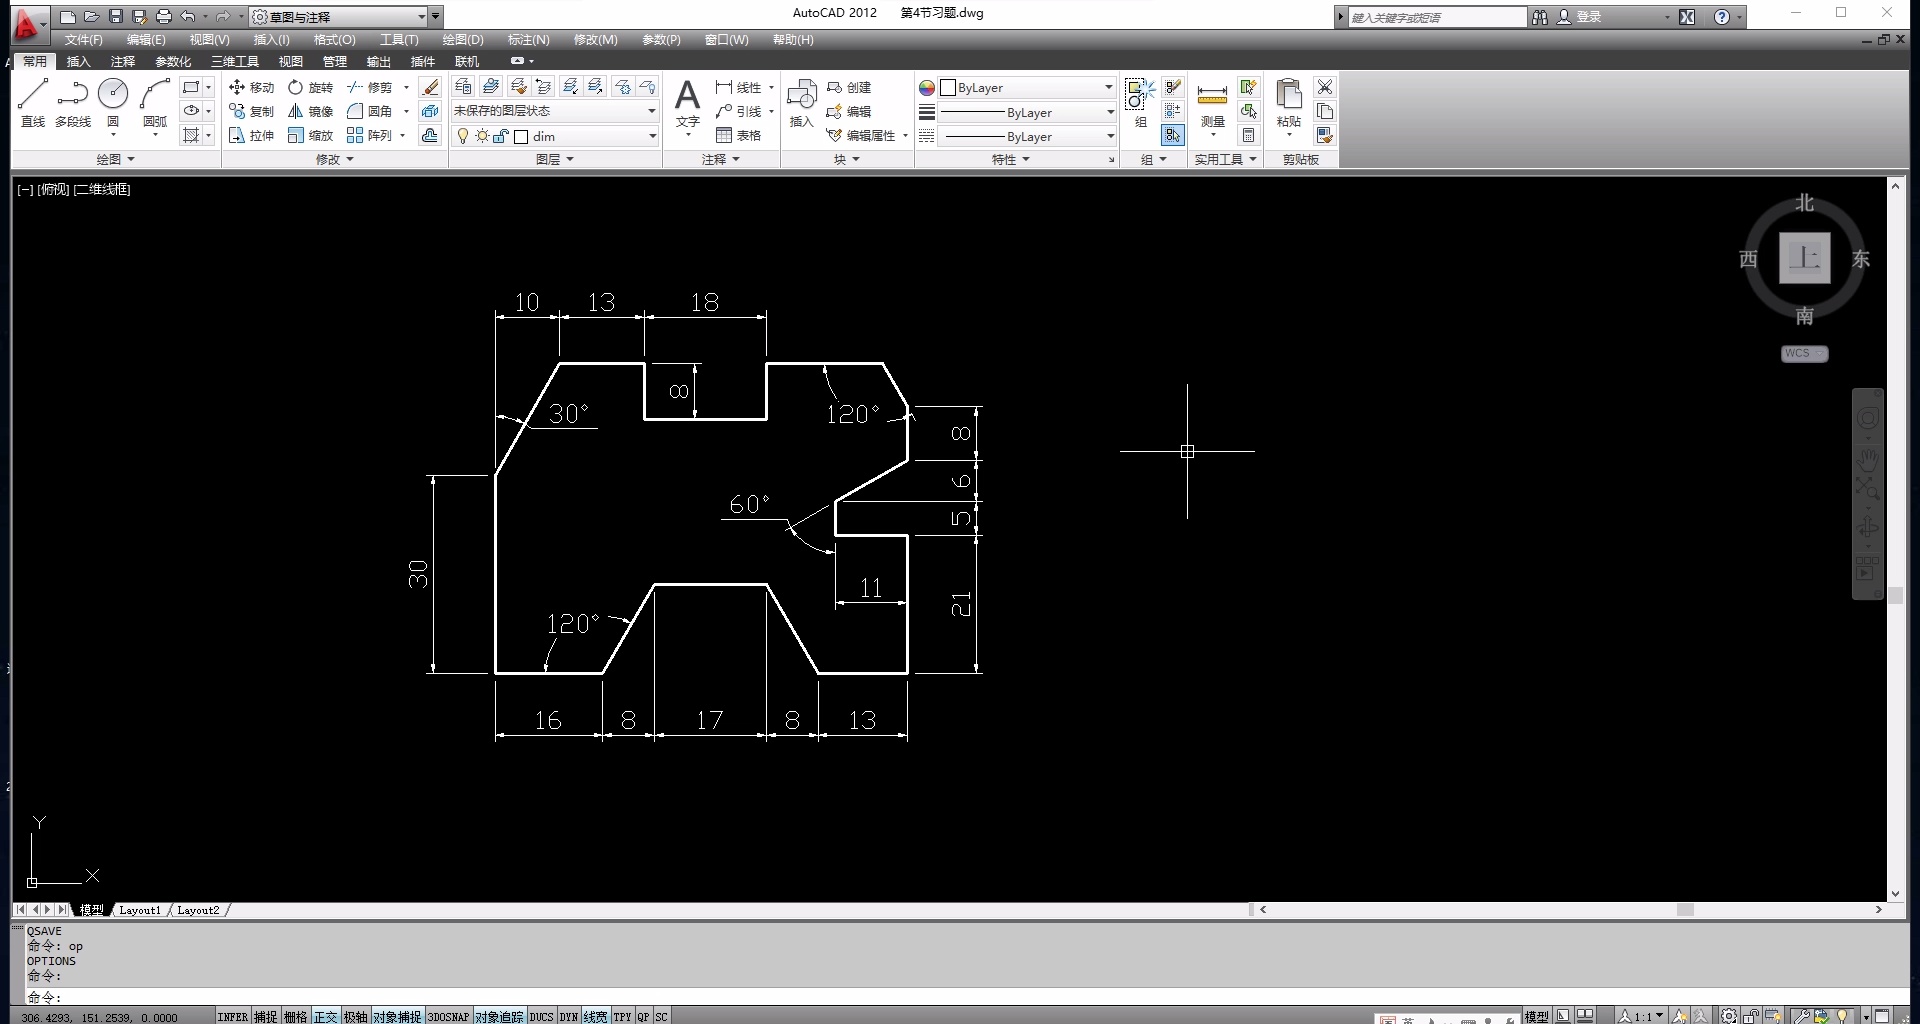Activate the Mirror (镜像) tool
This screenshot has height=1024, width=1920.
point(311,111)
